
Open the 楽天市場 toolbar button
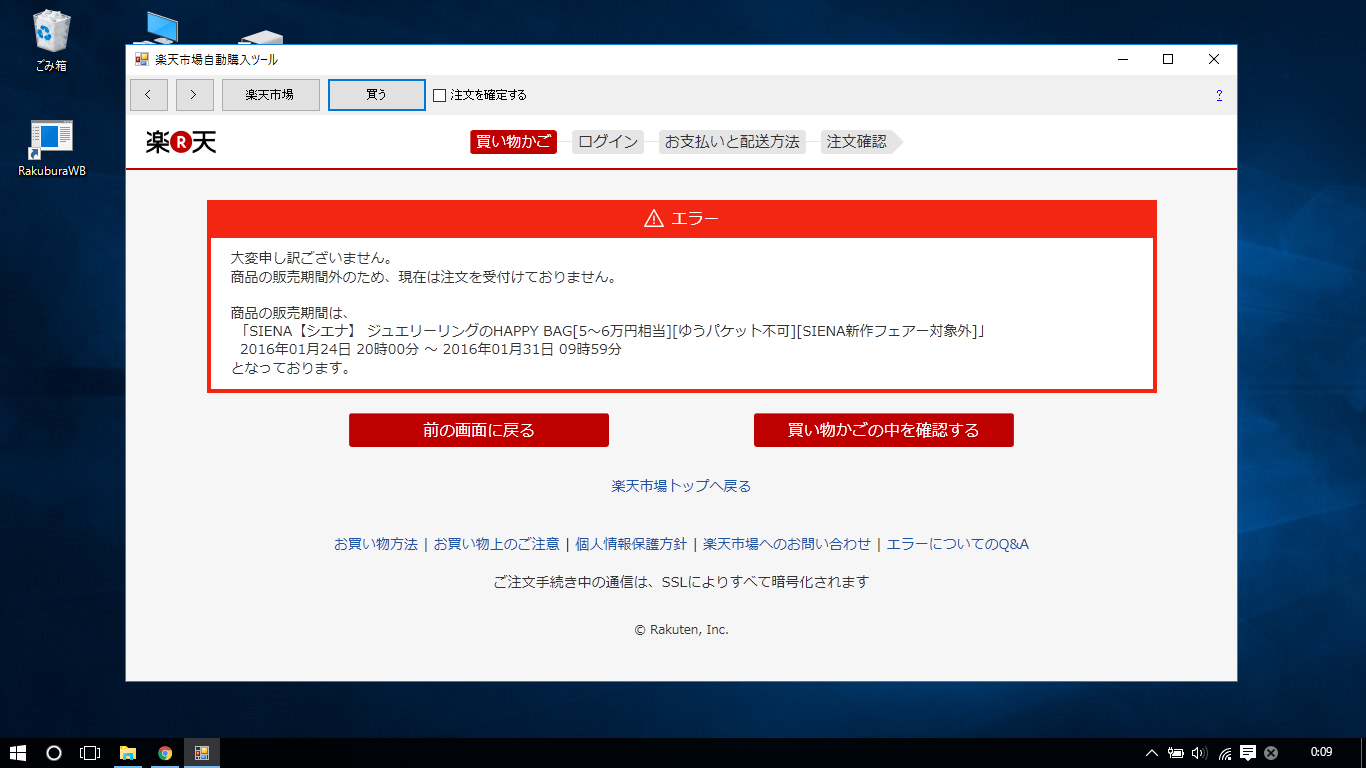click(270, 95)
